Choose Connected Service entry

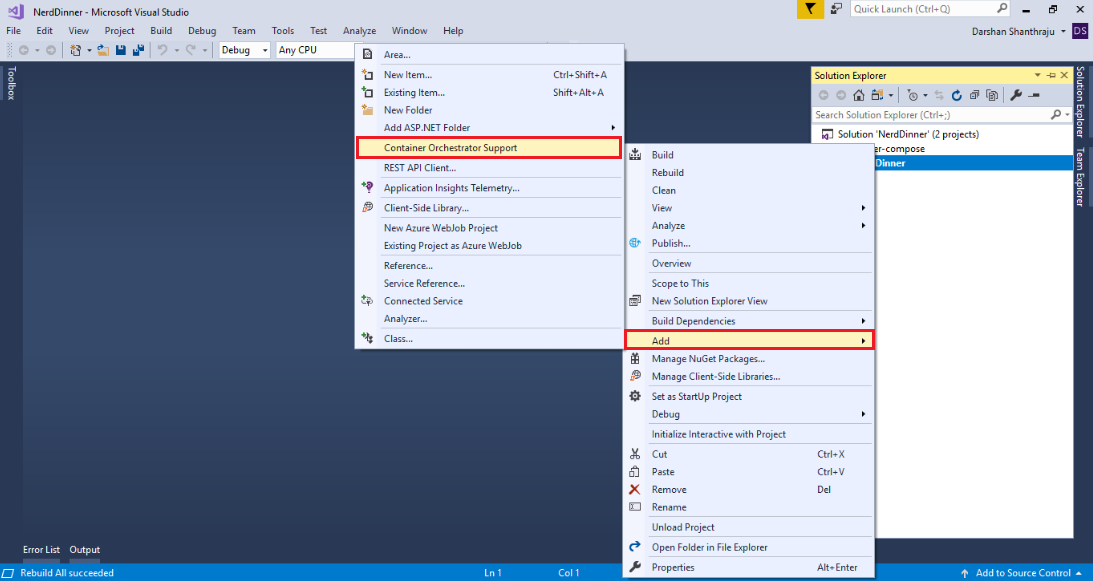tap(489, 301)
